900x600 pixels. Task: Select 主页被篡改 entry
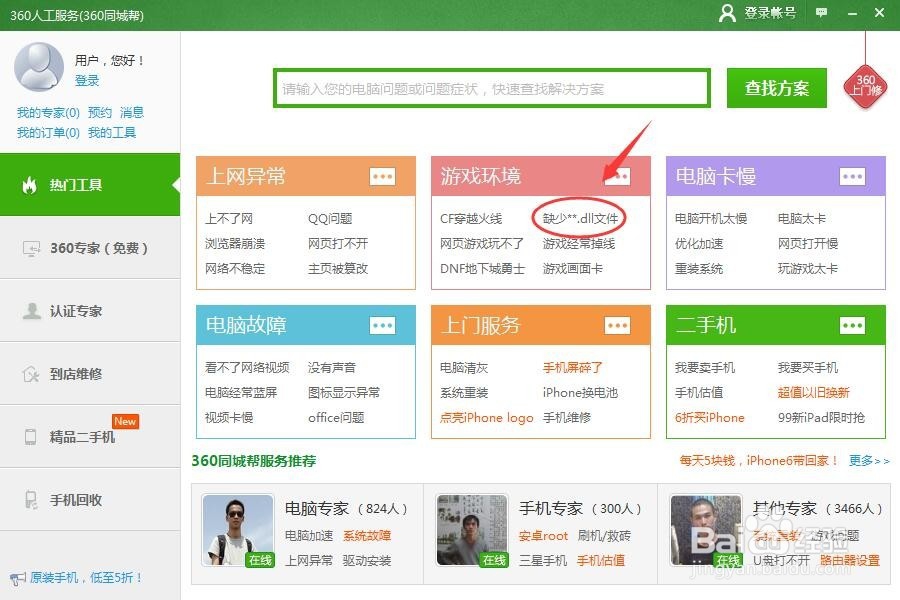coord(338,269)
